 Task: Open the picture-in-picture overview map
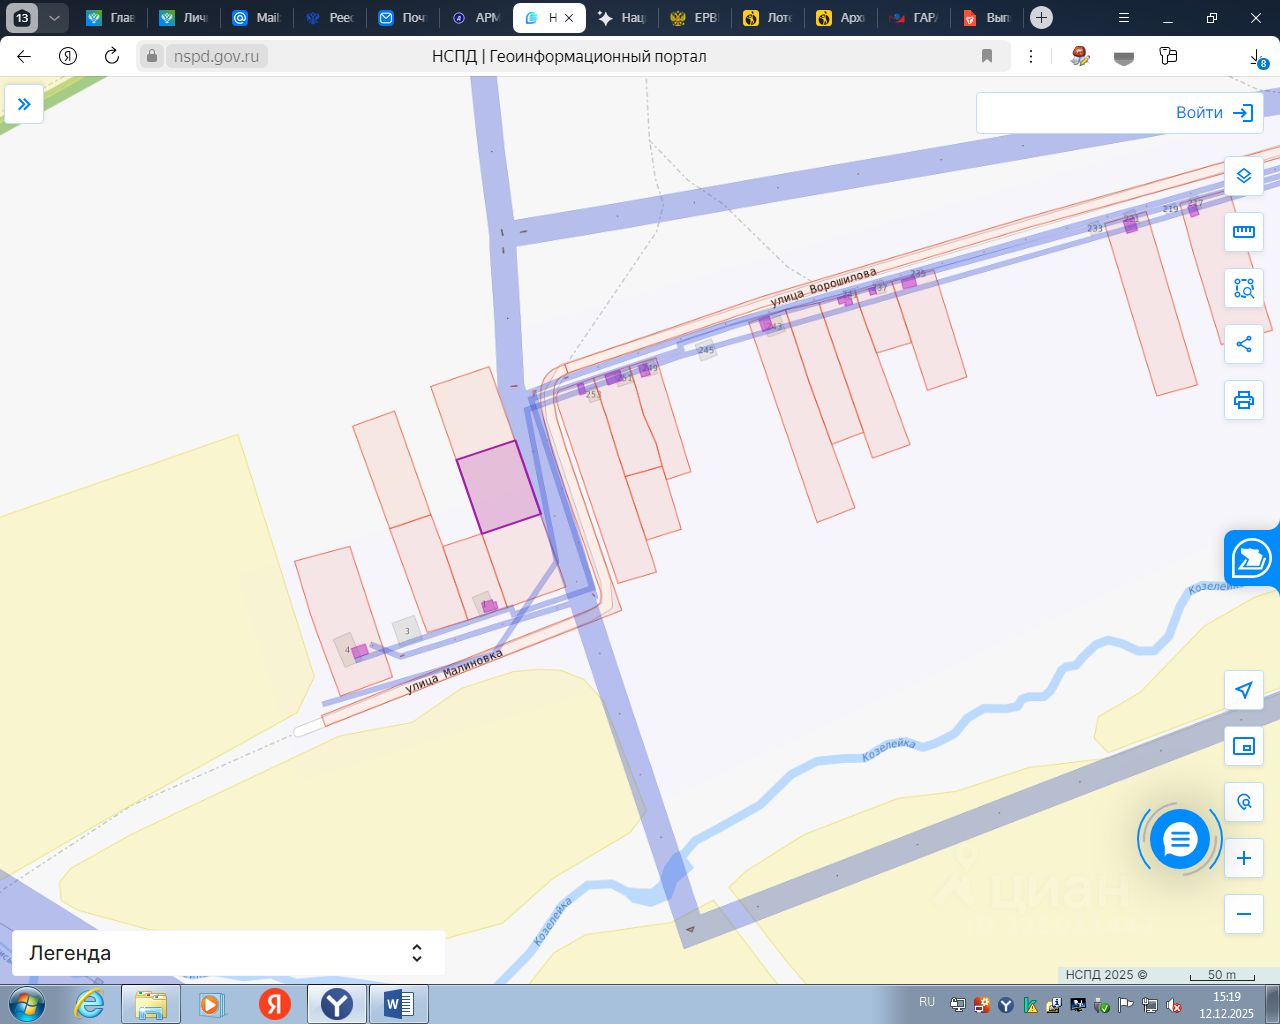[x=1244, y=746]
